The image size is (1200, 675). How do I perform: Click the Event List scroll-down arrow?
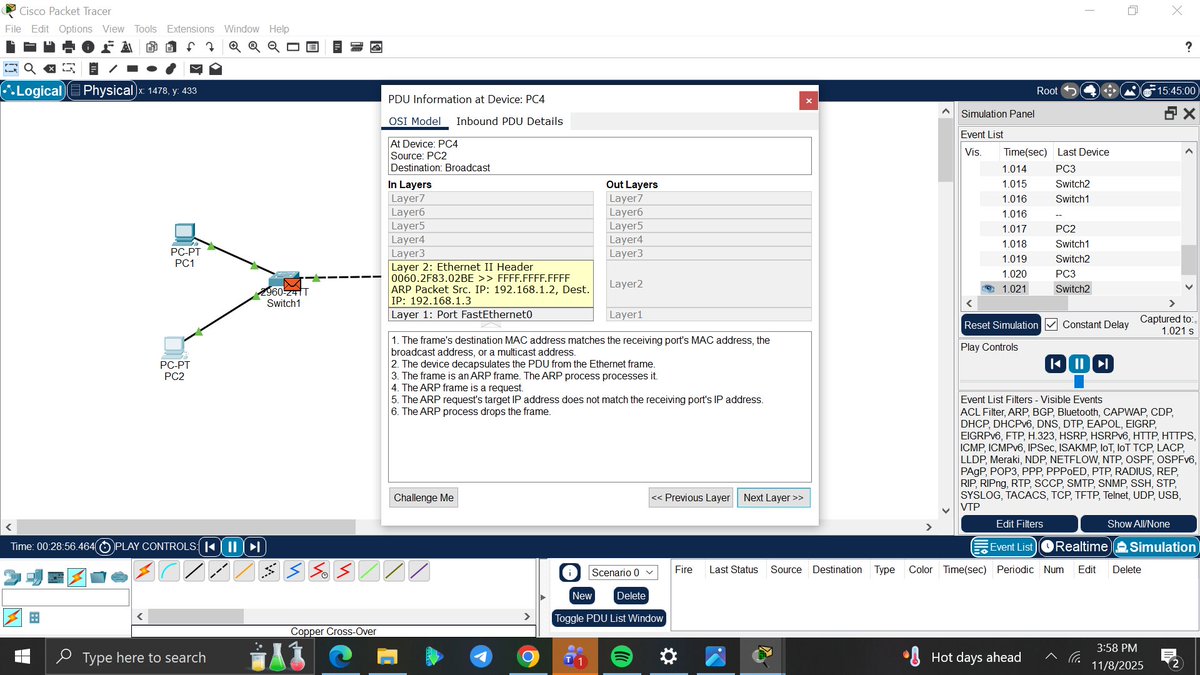(x=1189, y=288)
